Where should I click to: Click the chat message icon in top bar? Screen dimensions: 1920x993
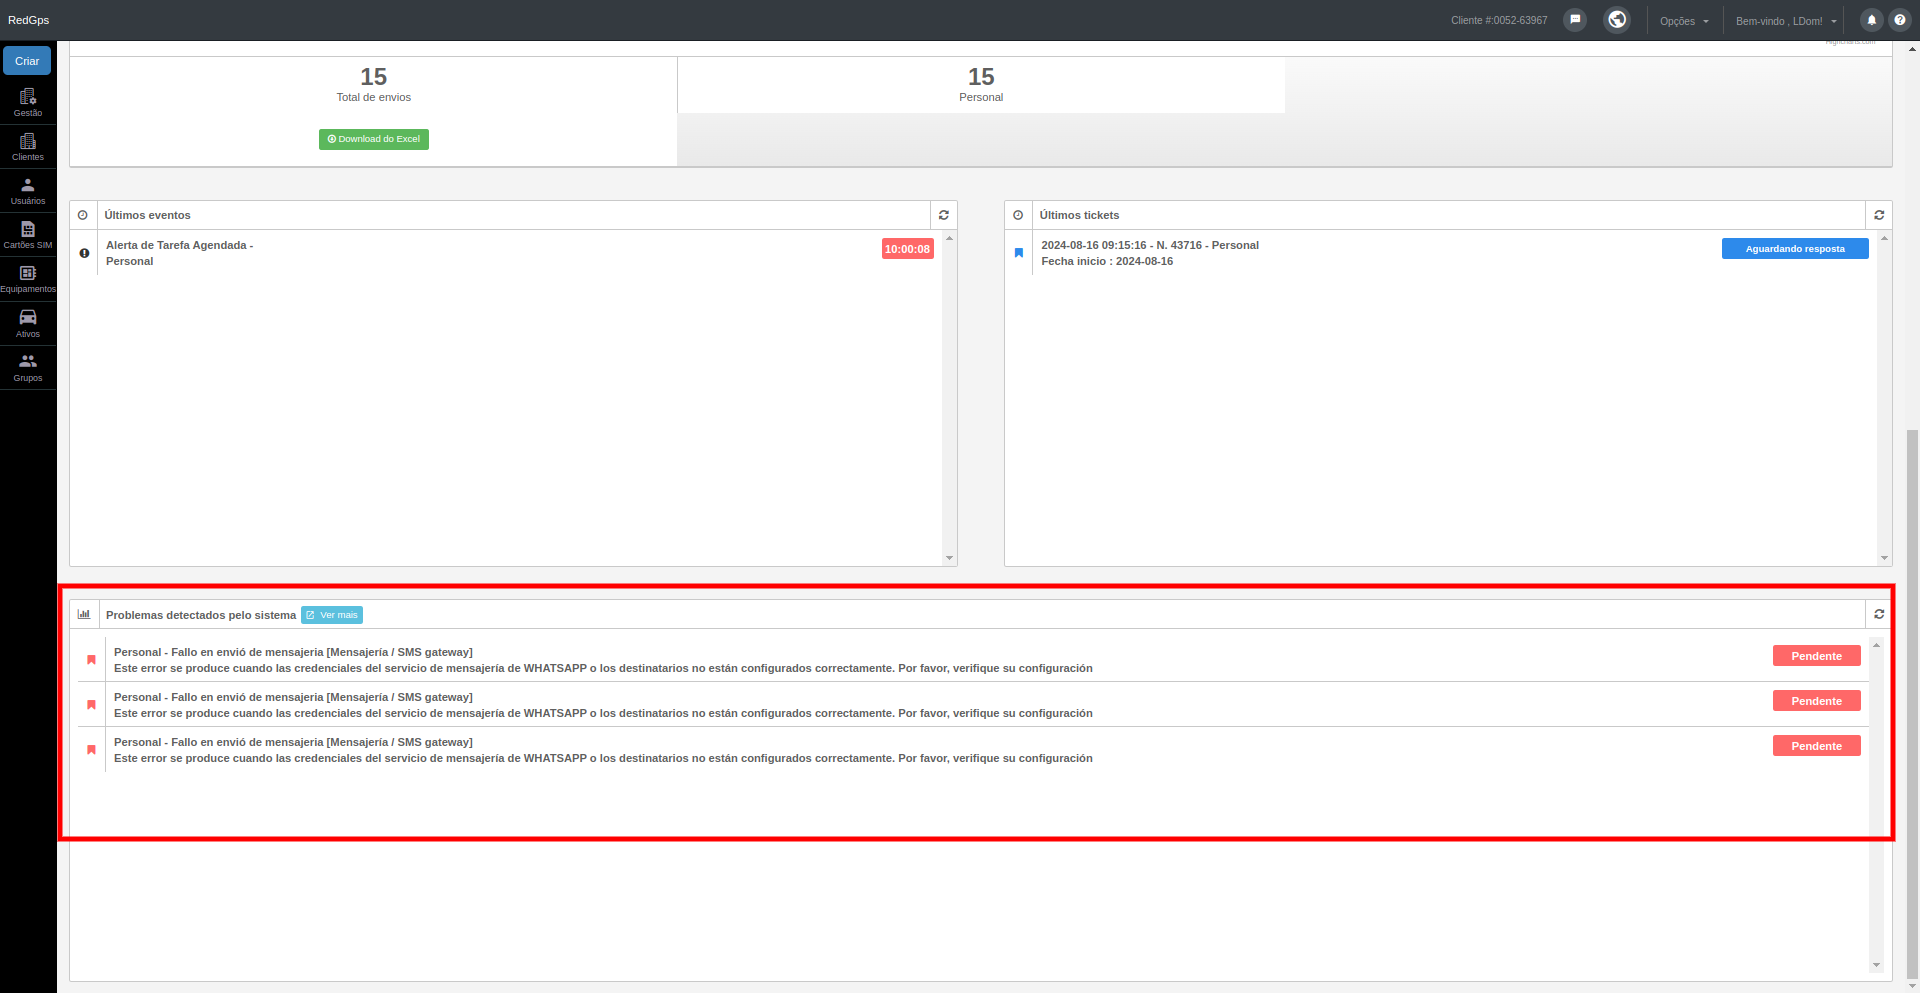pos(1575,20)
